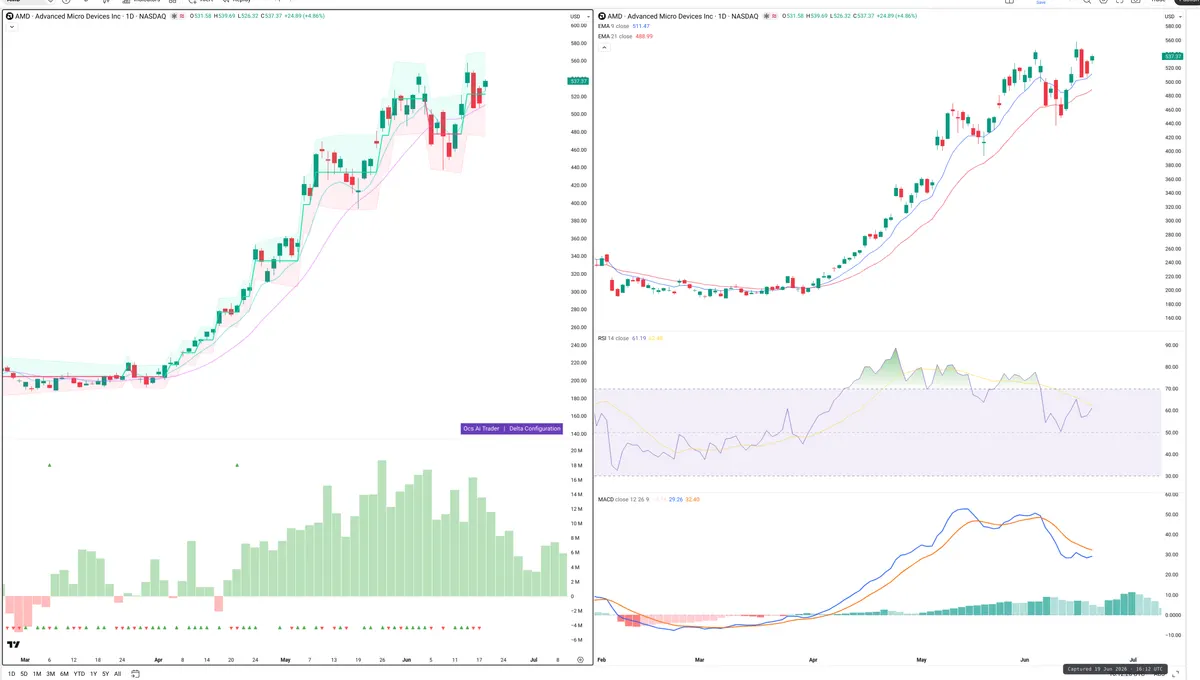Set time range to YTD
The width and height of the screenshot is (1200, 680).
pos(79,674)
